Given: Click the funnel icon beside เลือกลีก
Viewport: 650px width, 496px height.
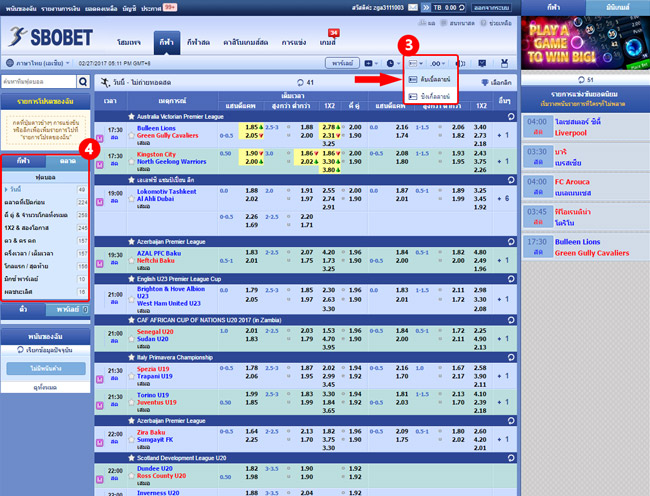Looking at the screenshot, I should pyautogui.click(x=485, y=82).
